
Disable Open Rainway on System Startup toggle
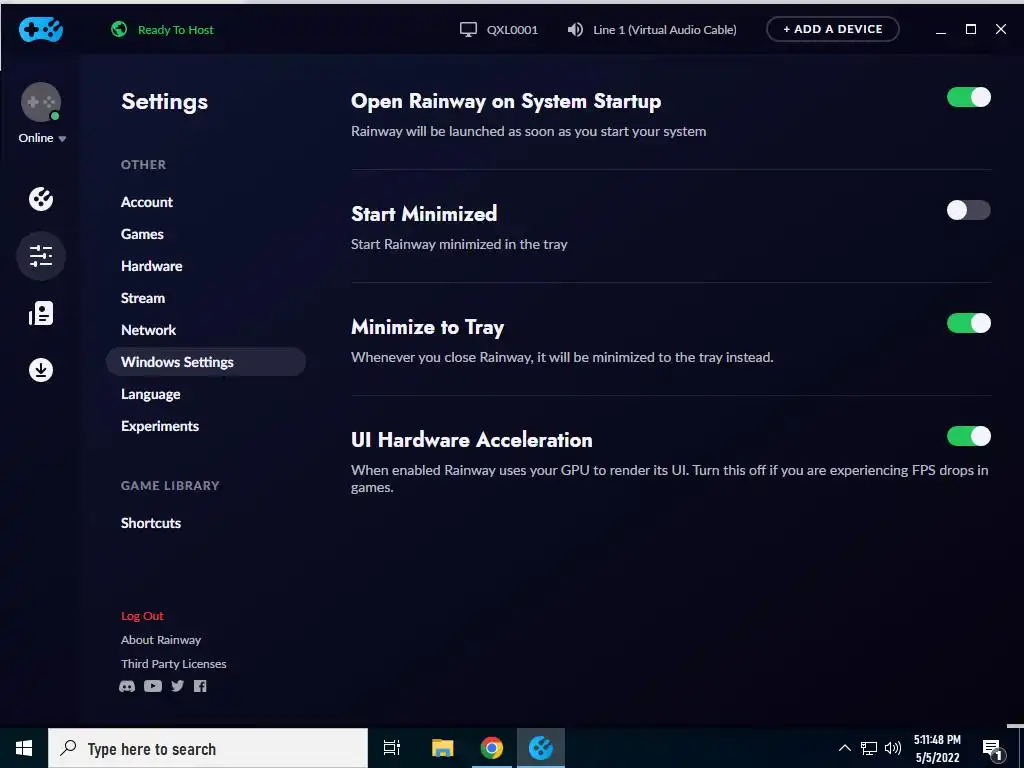(969, 97)
